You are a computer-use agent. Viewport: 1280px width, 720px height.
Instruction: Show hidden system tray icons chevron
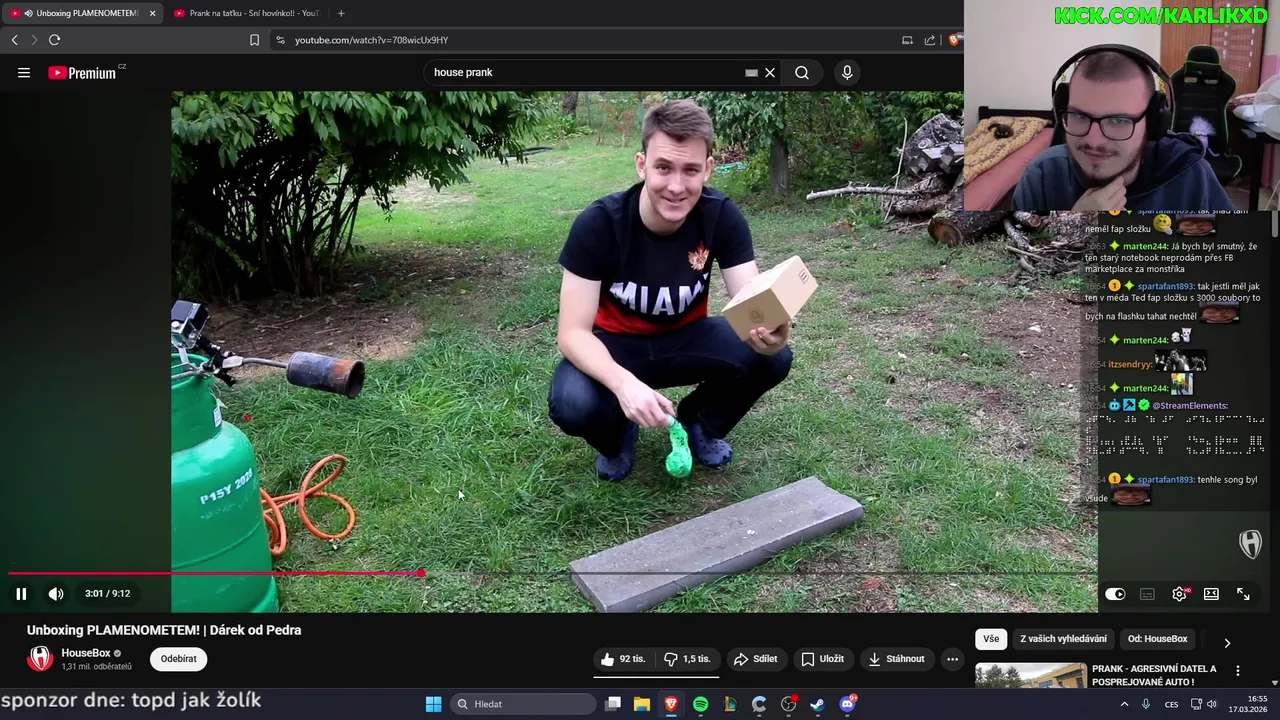[1124, 704]
